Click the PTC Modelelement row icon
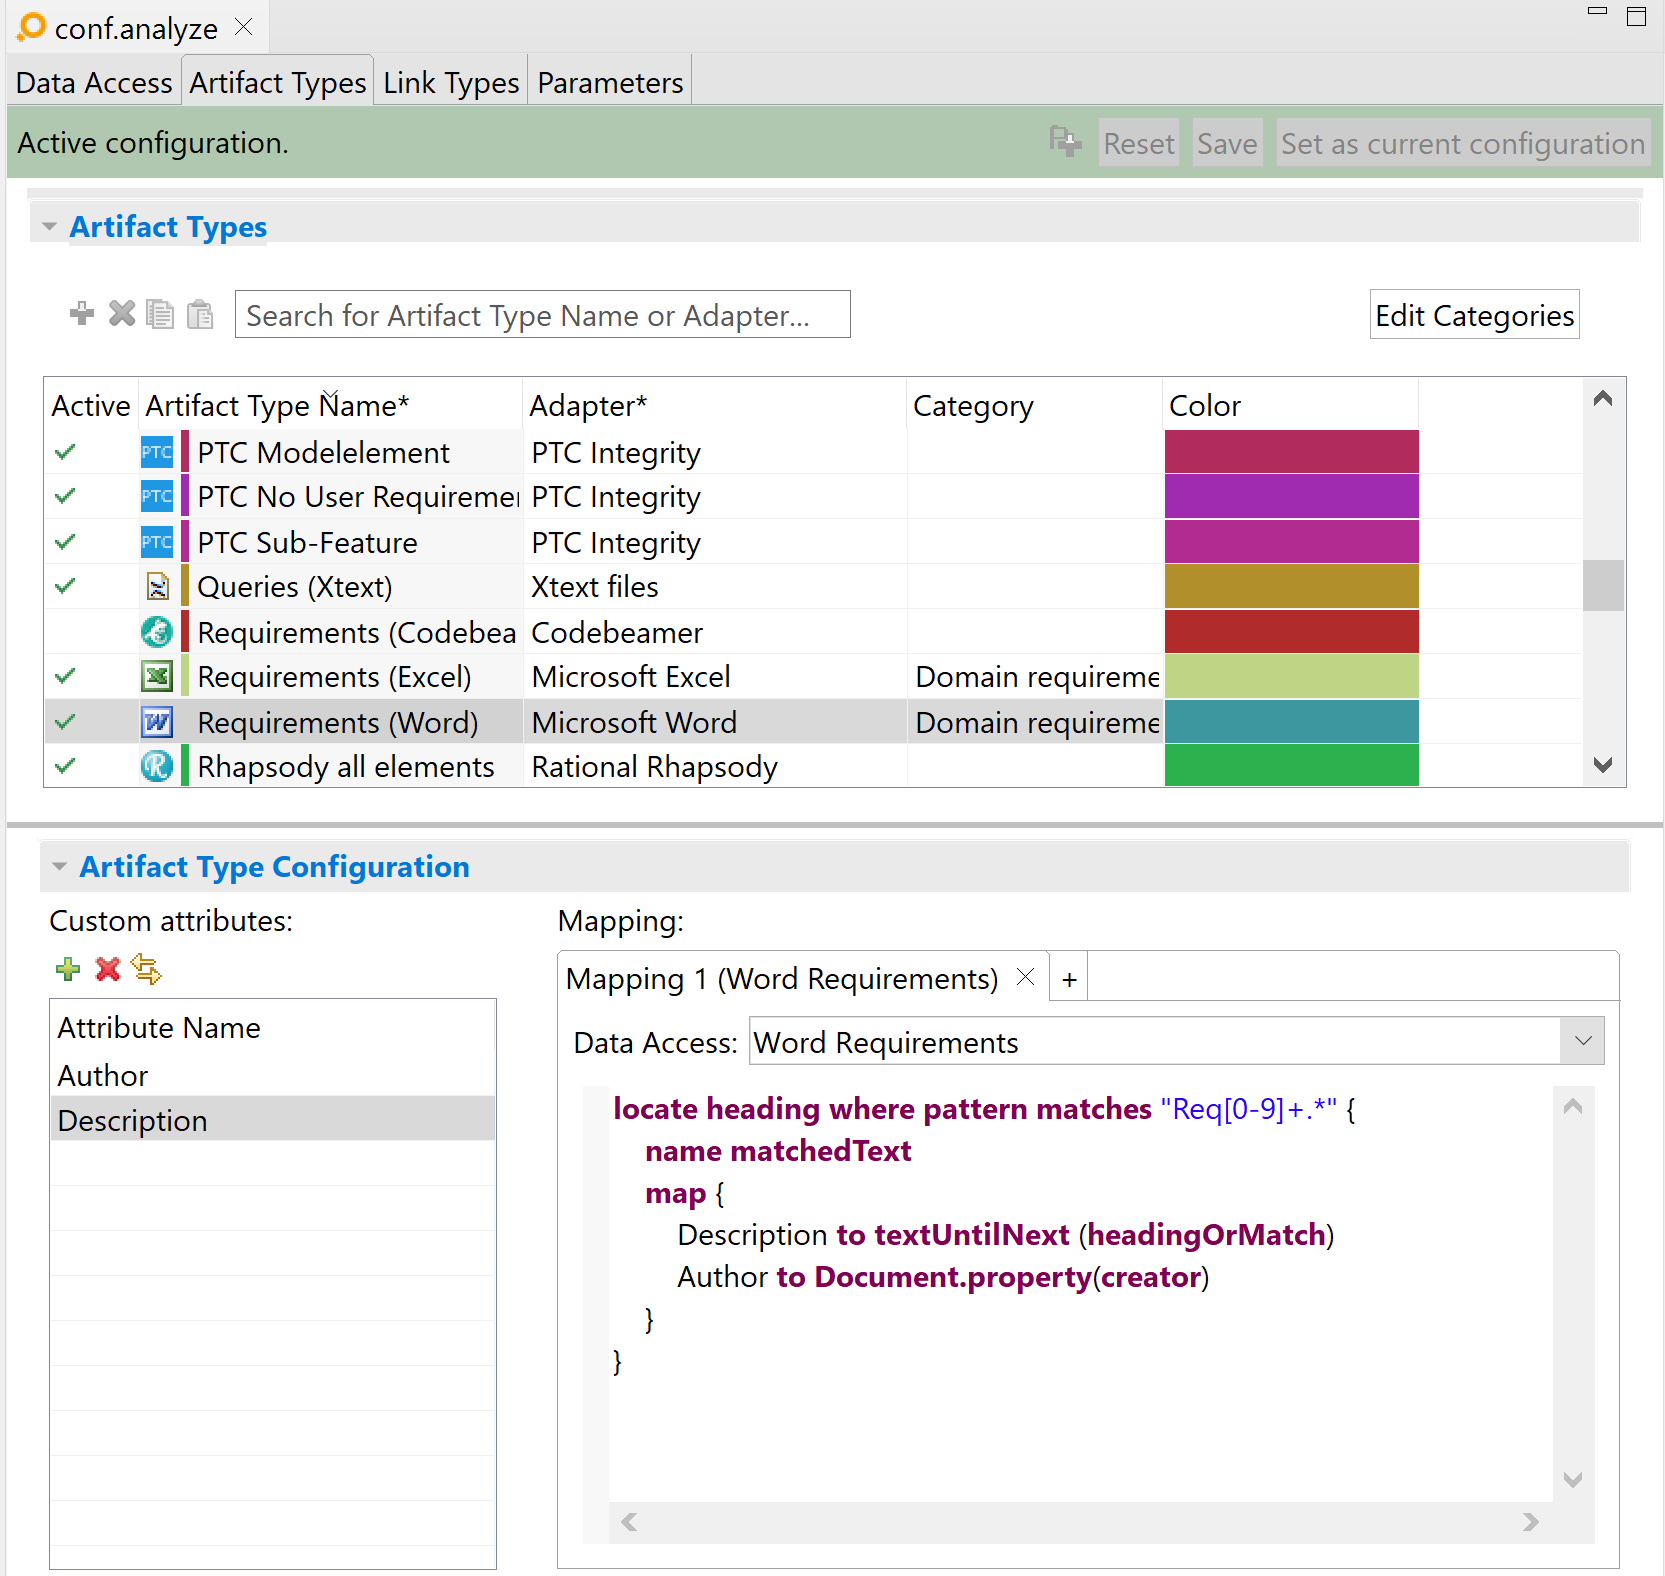The width and height of the screenshot is (1665, 1576). coord(156,452)
